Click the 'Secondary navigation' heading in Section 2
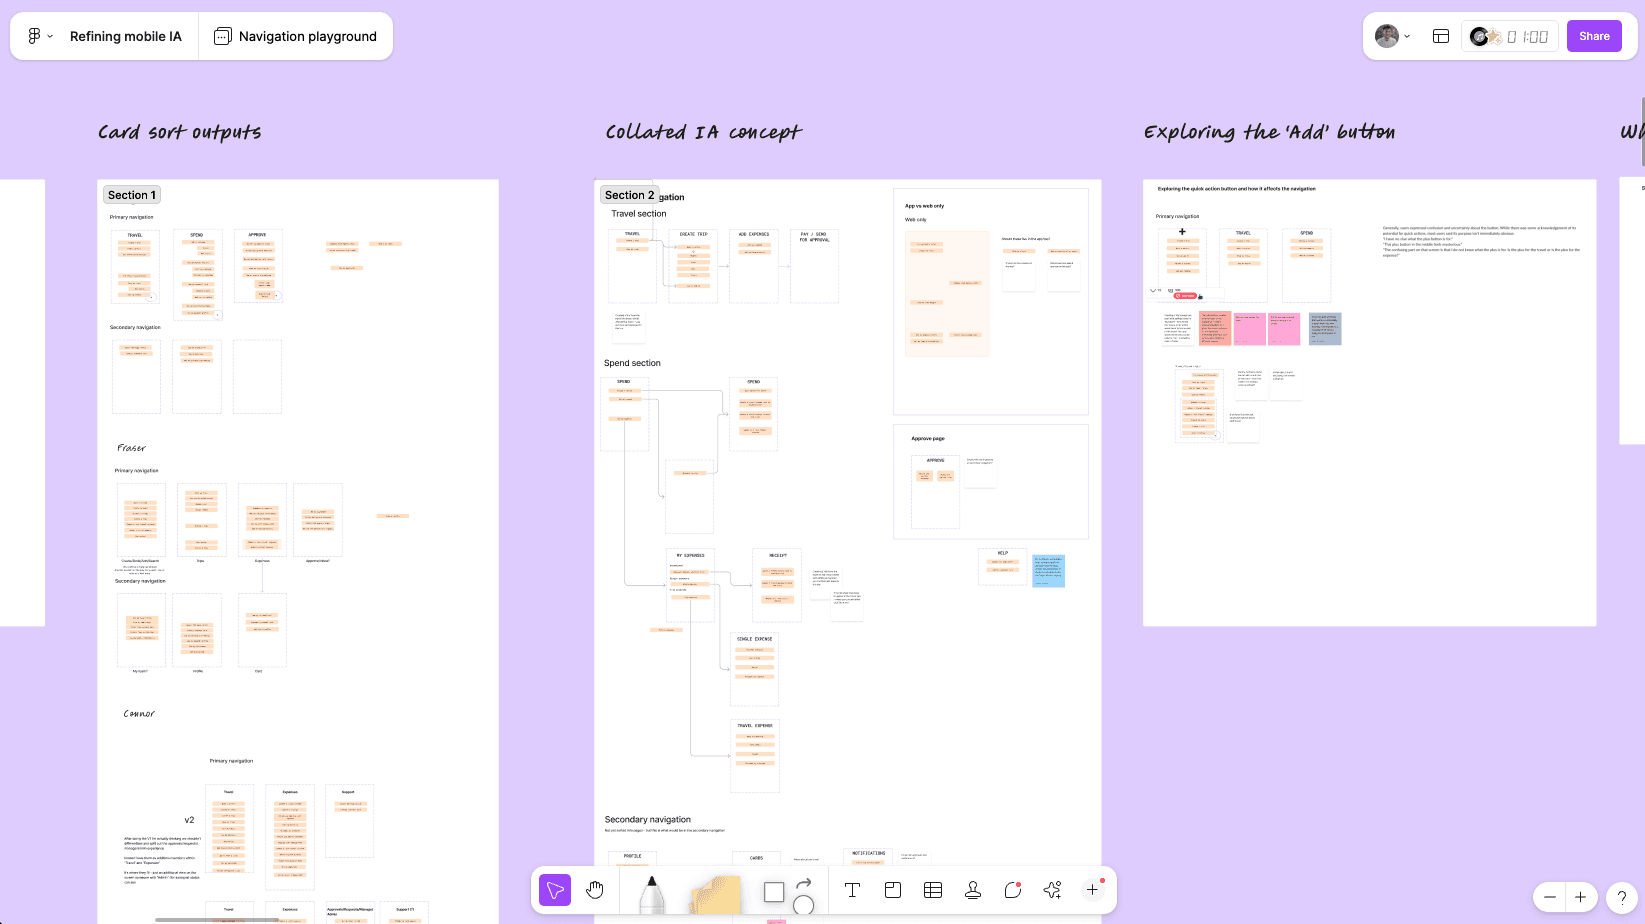The height and width of the screenshot is (924, 1645). pos(648,819)
